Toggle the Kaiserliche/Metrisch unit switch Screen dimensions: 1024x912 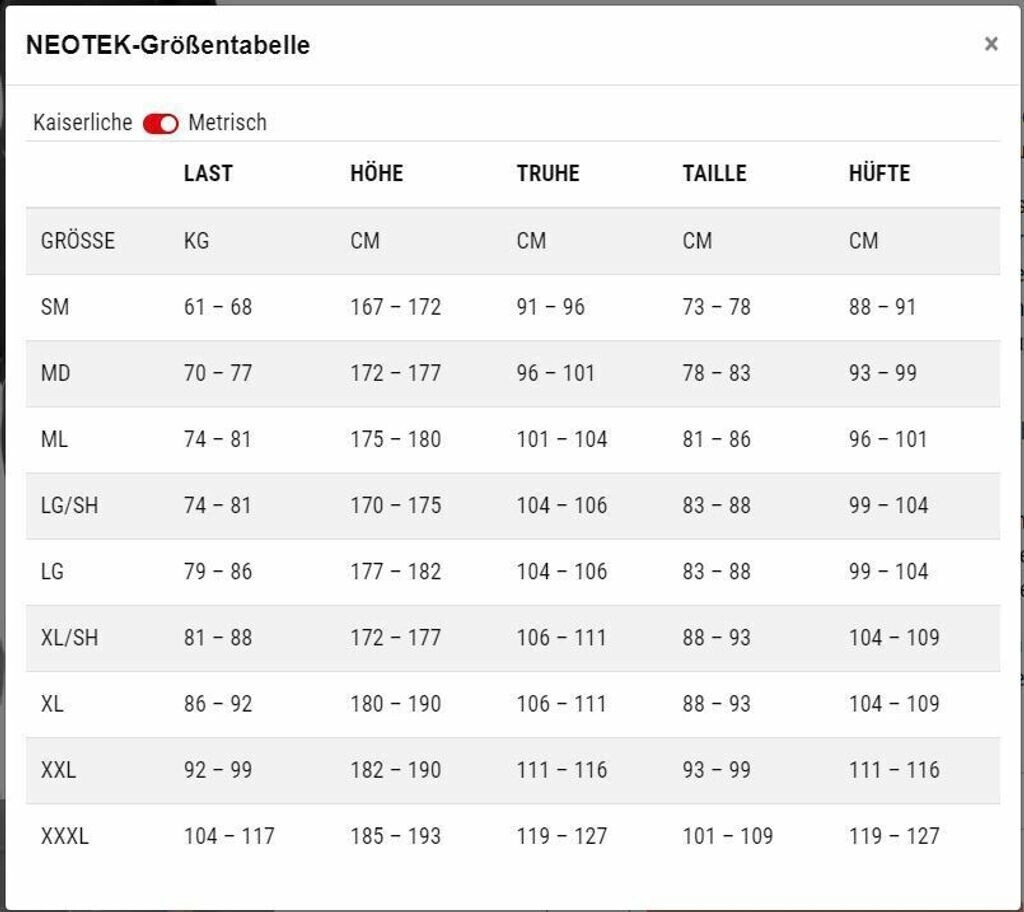[x=160, y=123]
